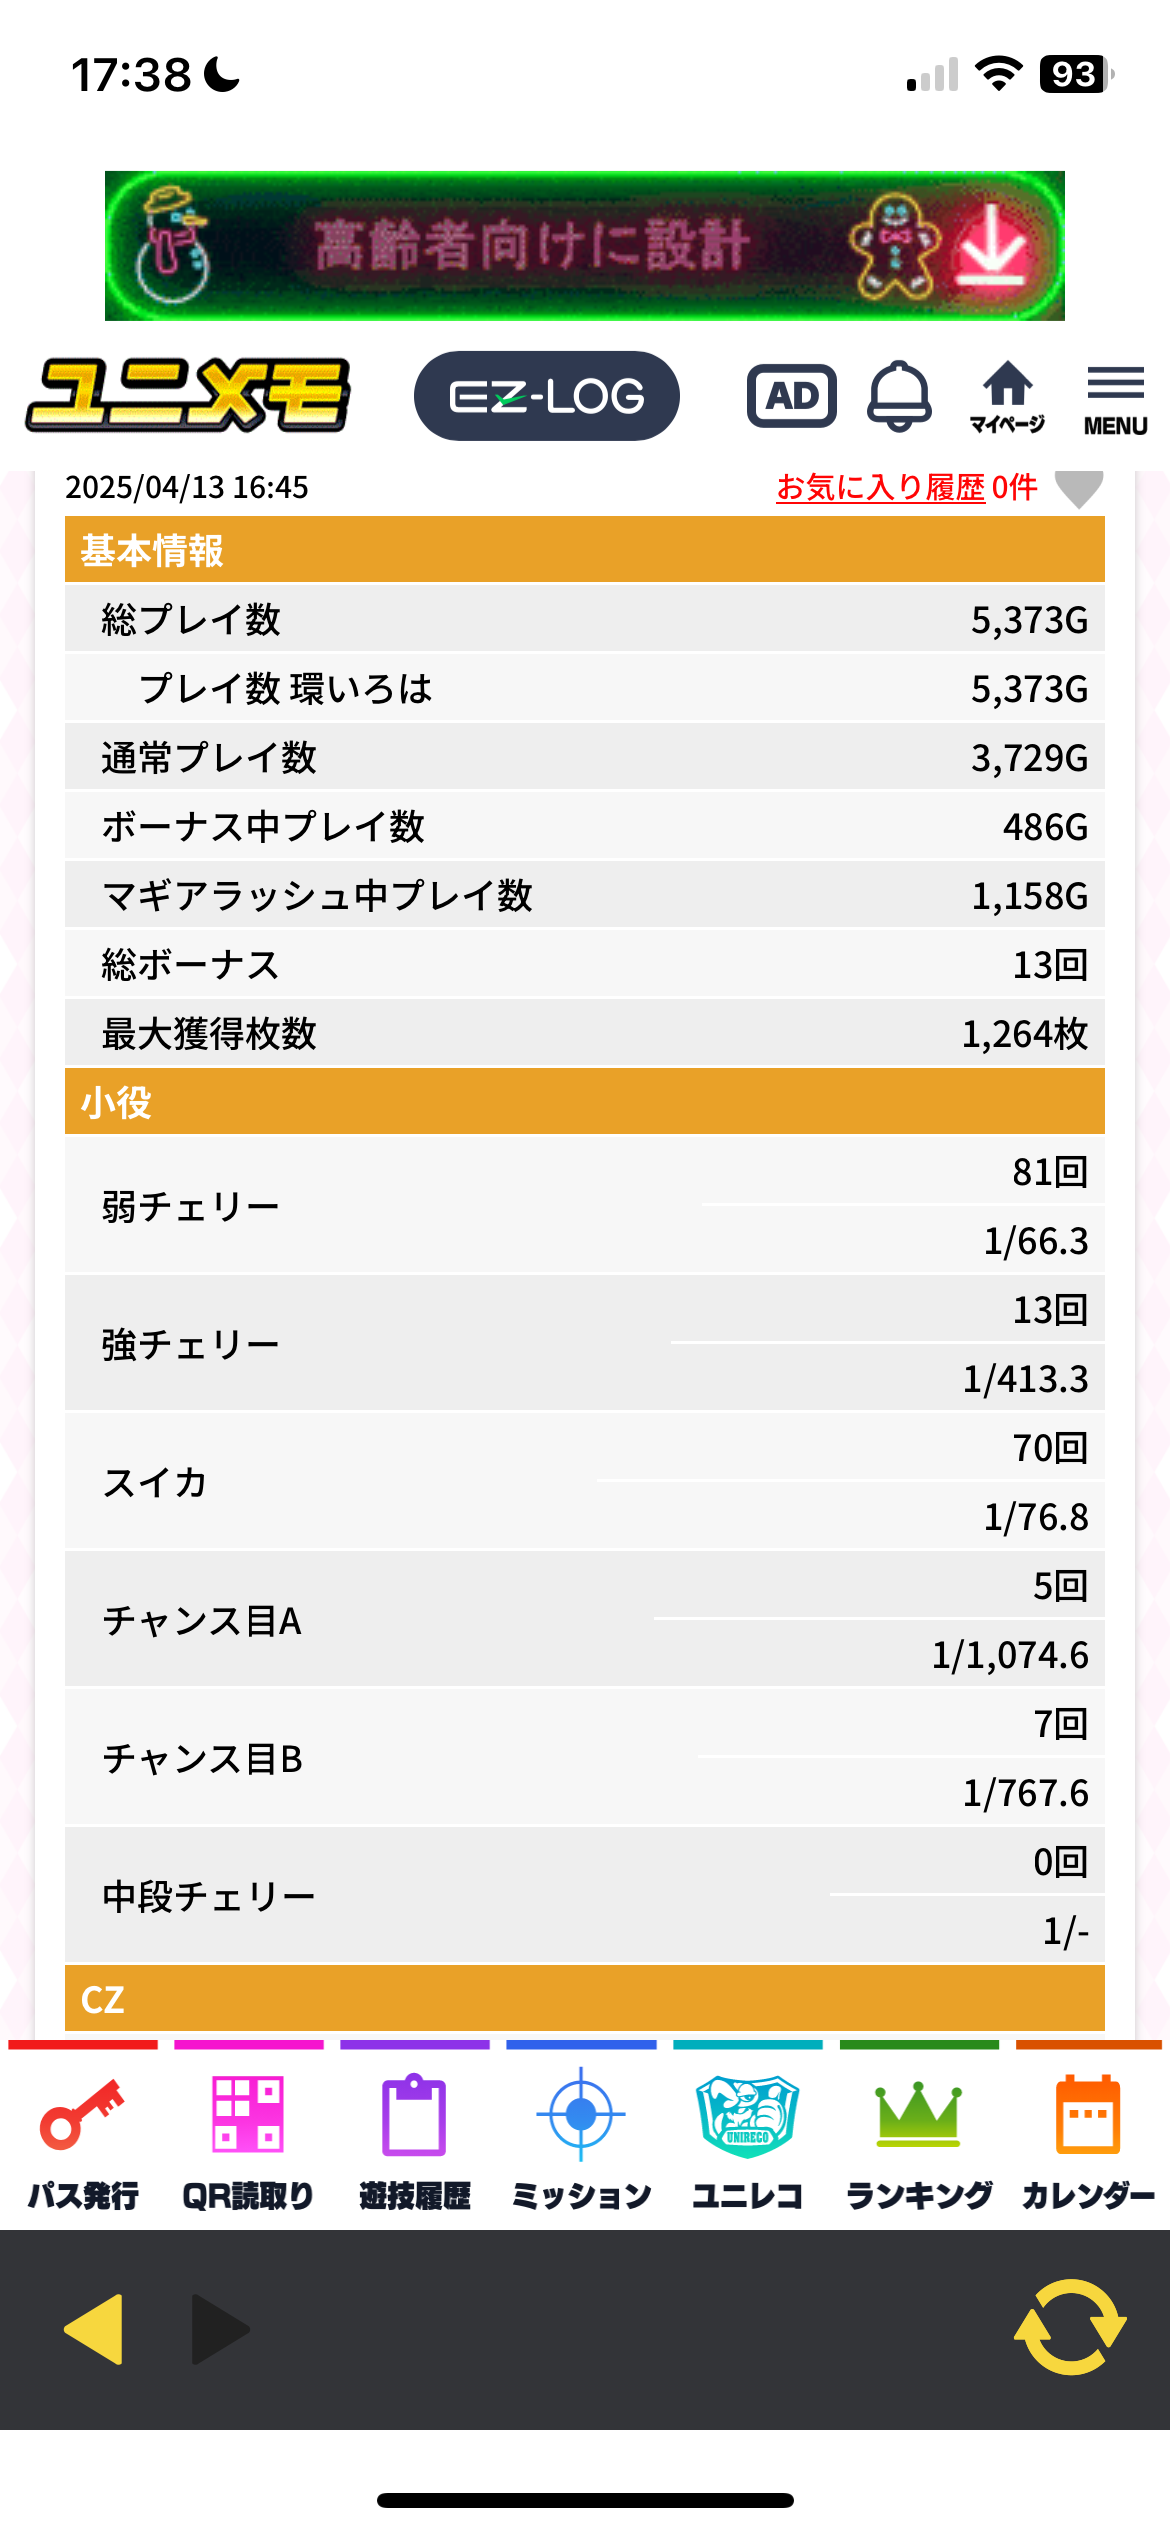This screenshot has height=2532, width=1170.
Task: Open the MENU hamburger
Action: point(1115,398)
